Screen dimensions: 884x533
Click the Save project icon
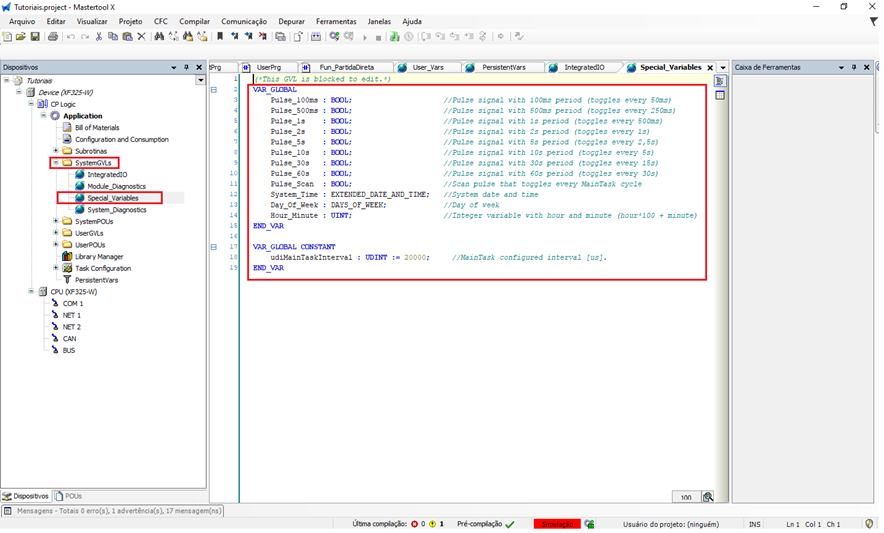(x=36, y=37)
